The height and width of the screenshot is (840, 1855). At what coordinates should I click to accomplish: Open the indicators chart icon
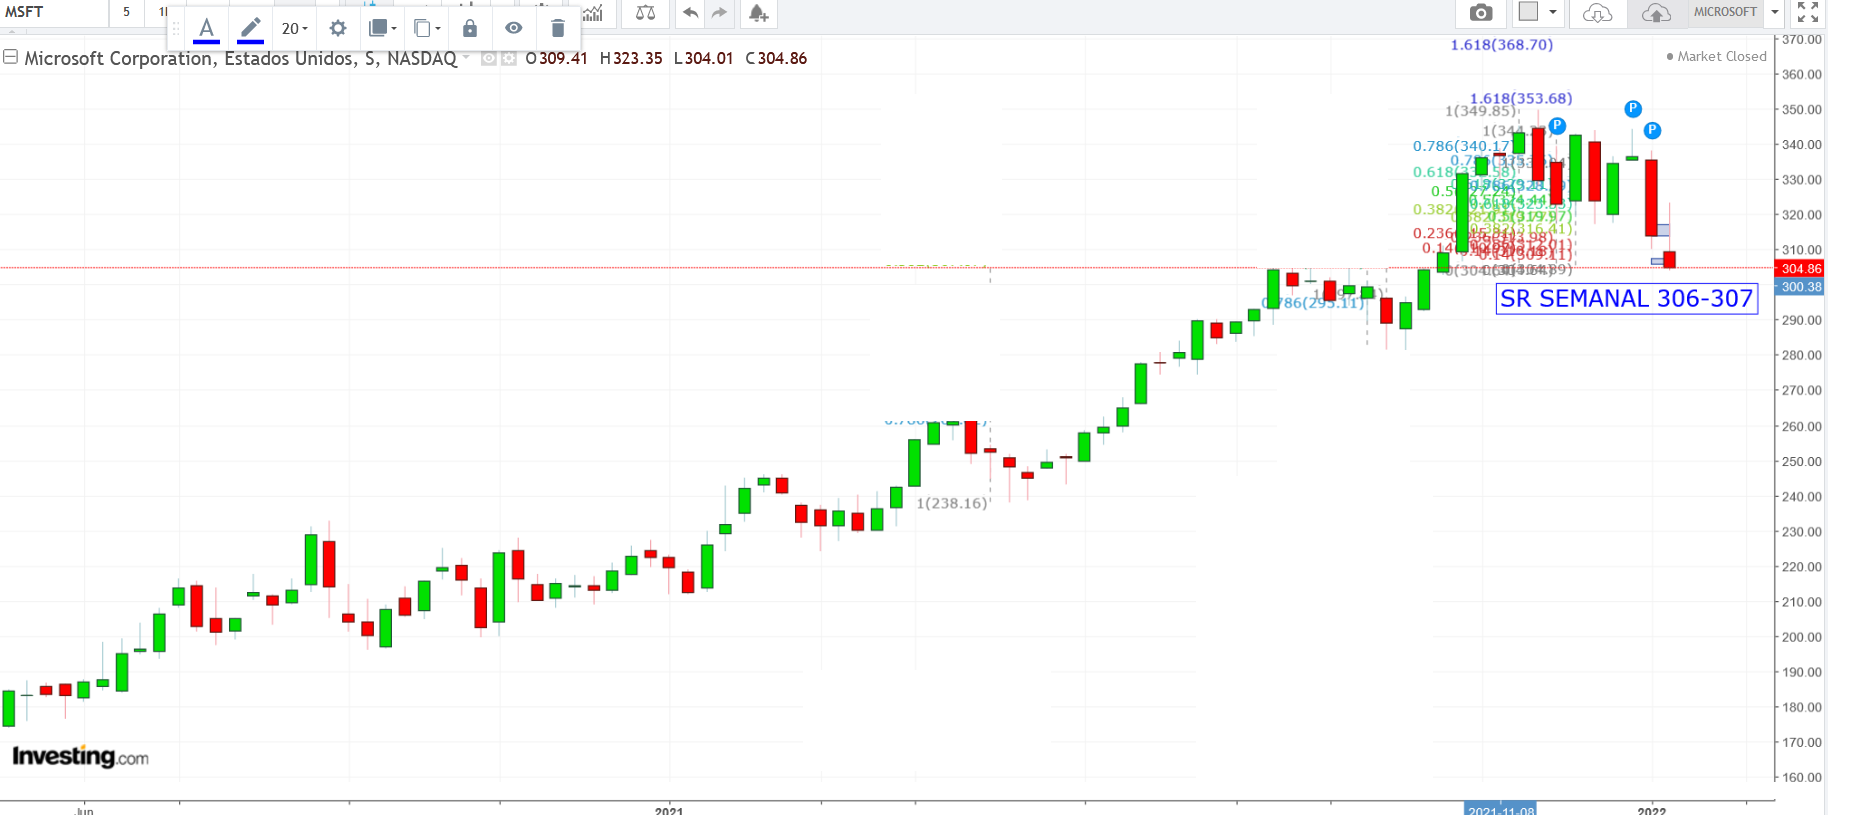(x=594, y=13)
